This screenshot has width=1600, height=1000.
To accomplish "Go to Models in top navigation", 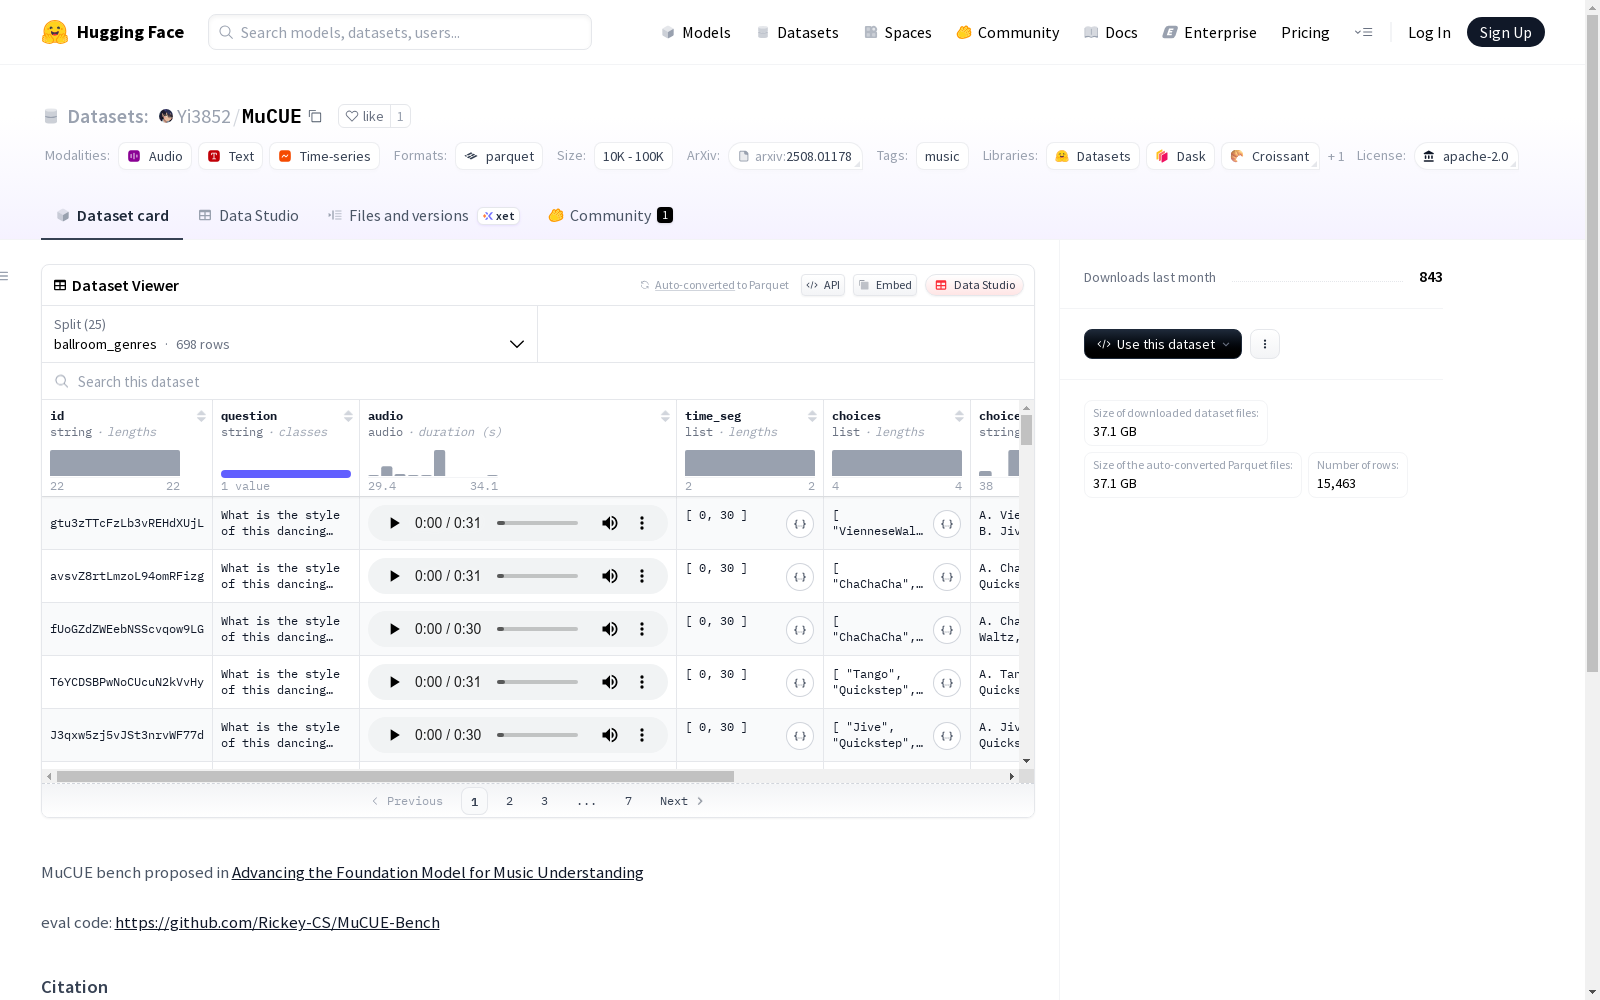I will (696, 32).
